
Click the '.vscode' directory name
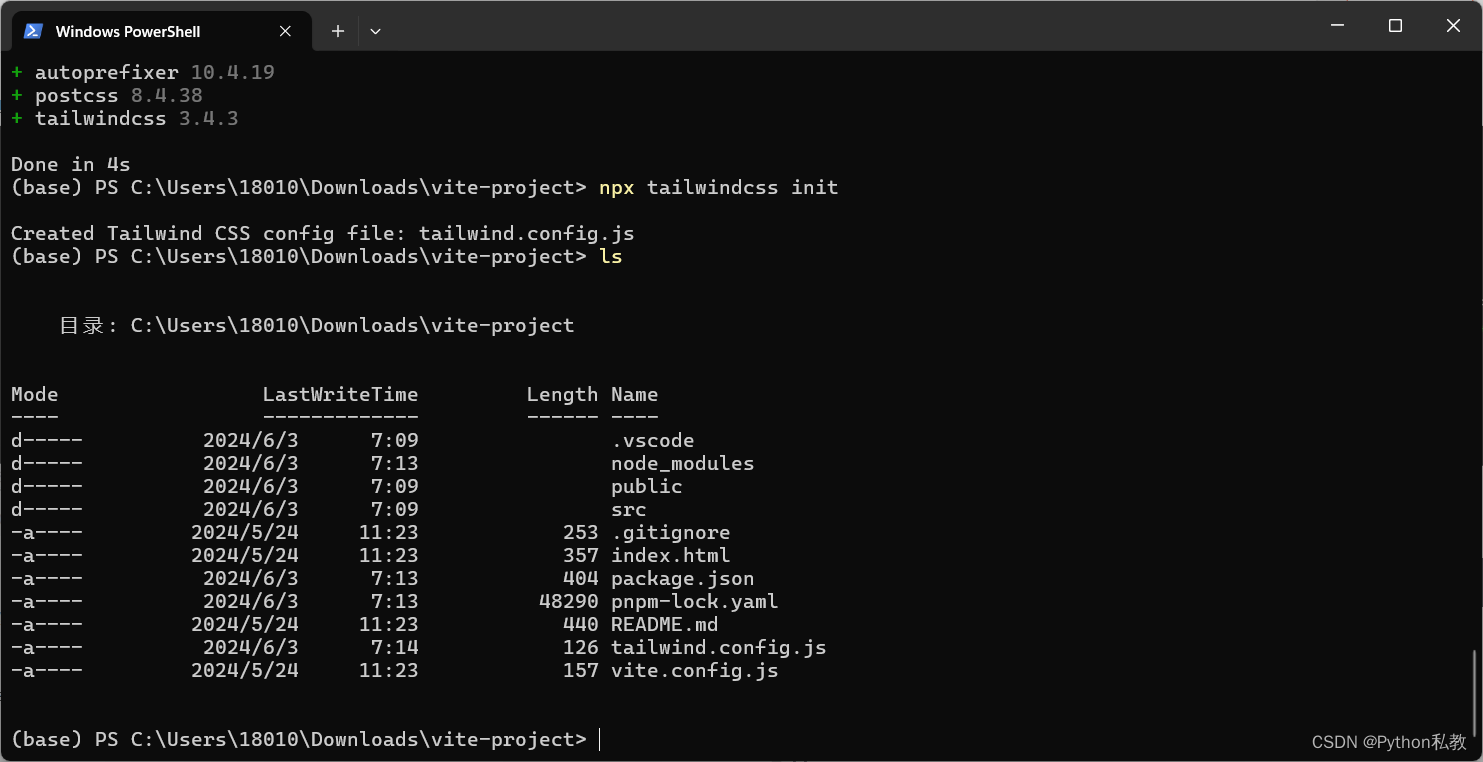(652, 440)
